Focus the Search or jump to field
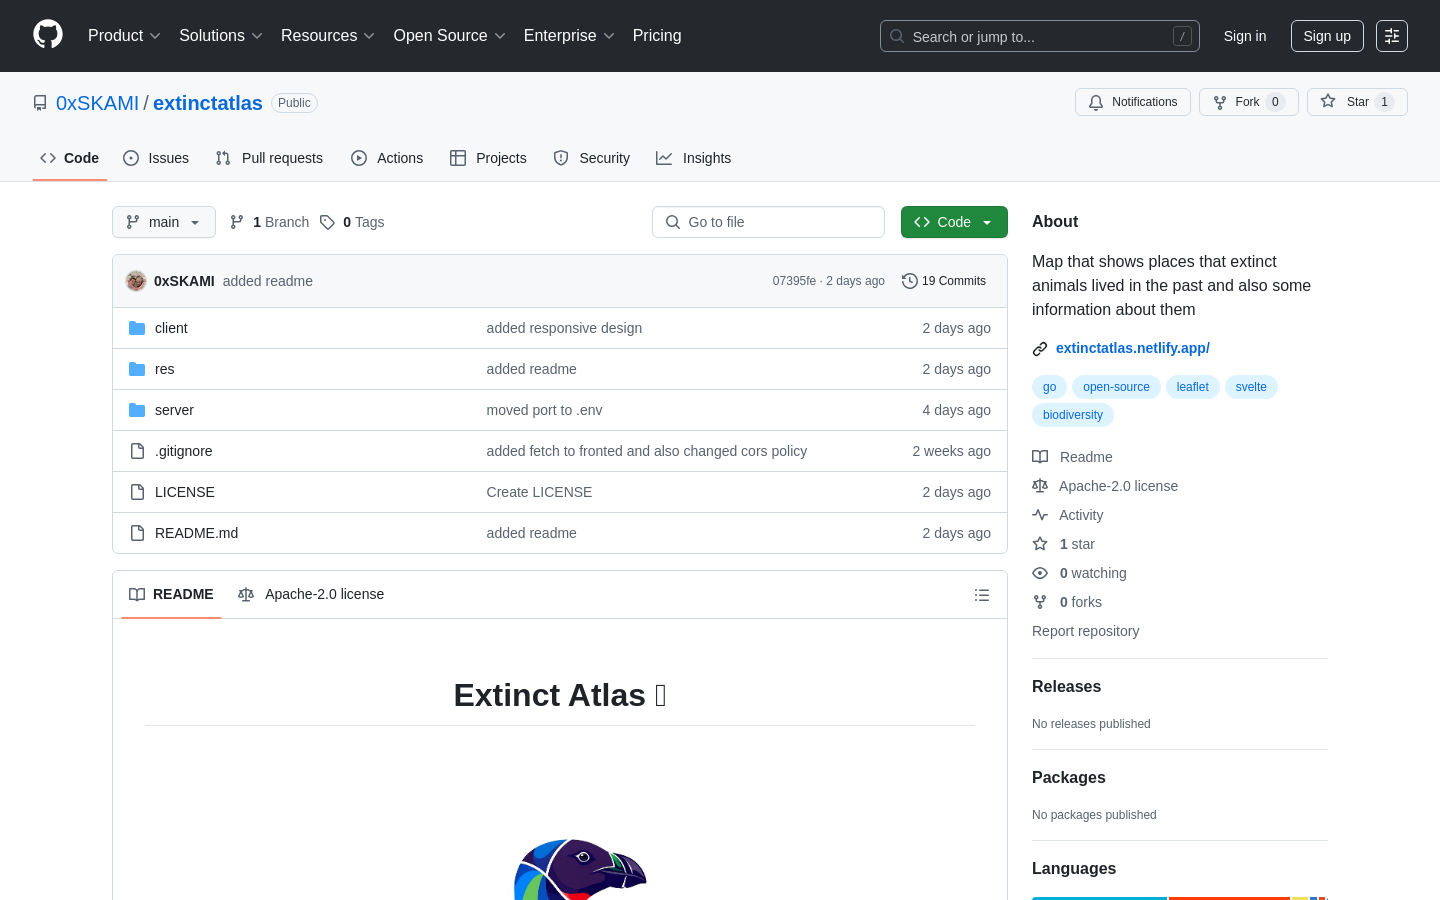The width and height of the screenshot is (1440, 900). pos(1040,36)
